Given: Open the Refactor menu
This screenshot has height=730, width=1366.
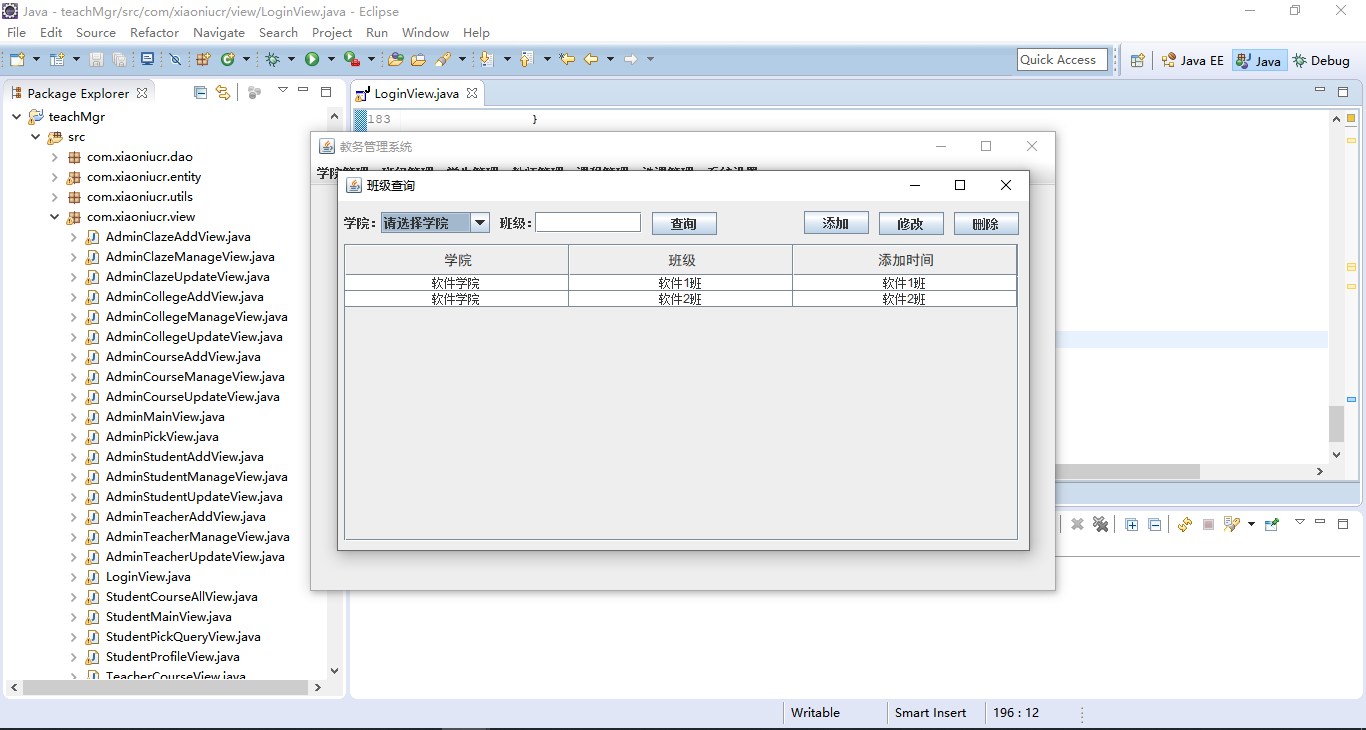Looking at the screenshot, I should [x=154, y=32].
